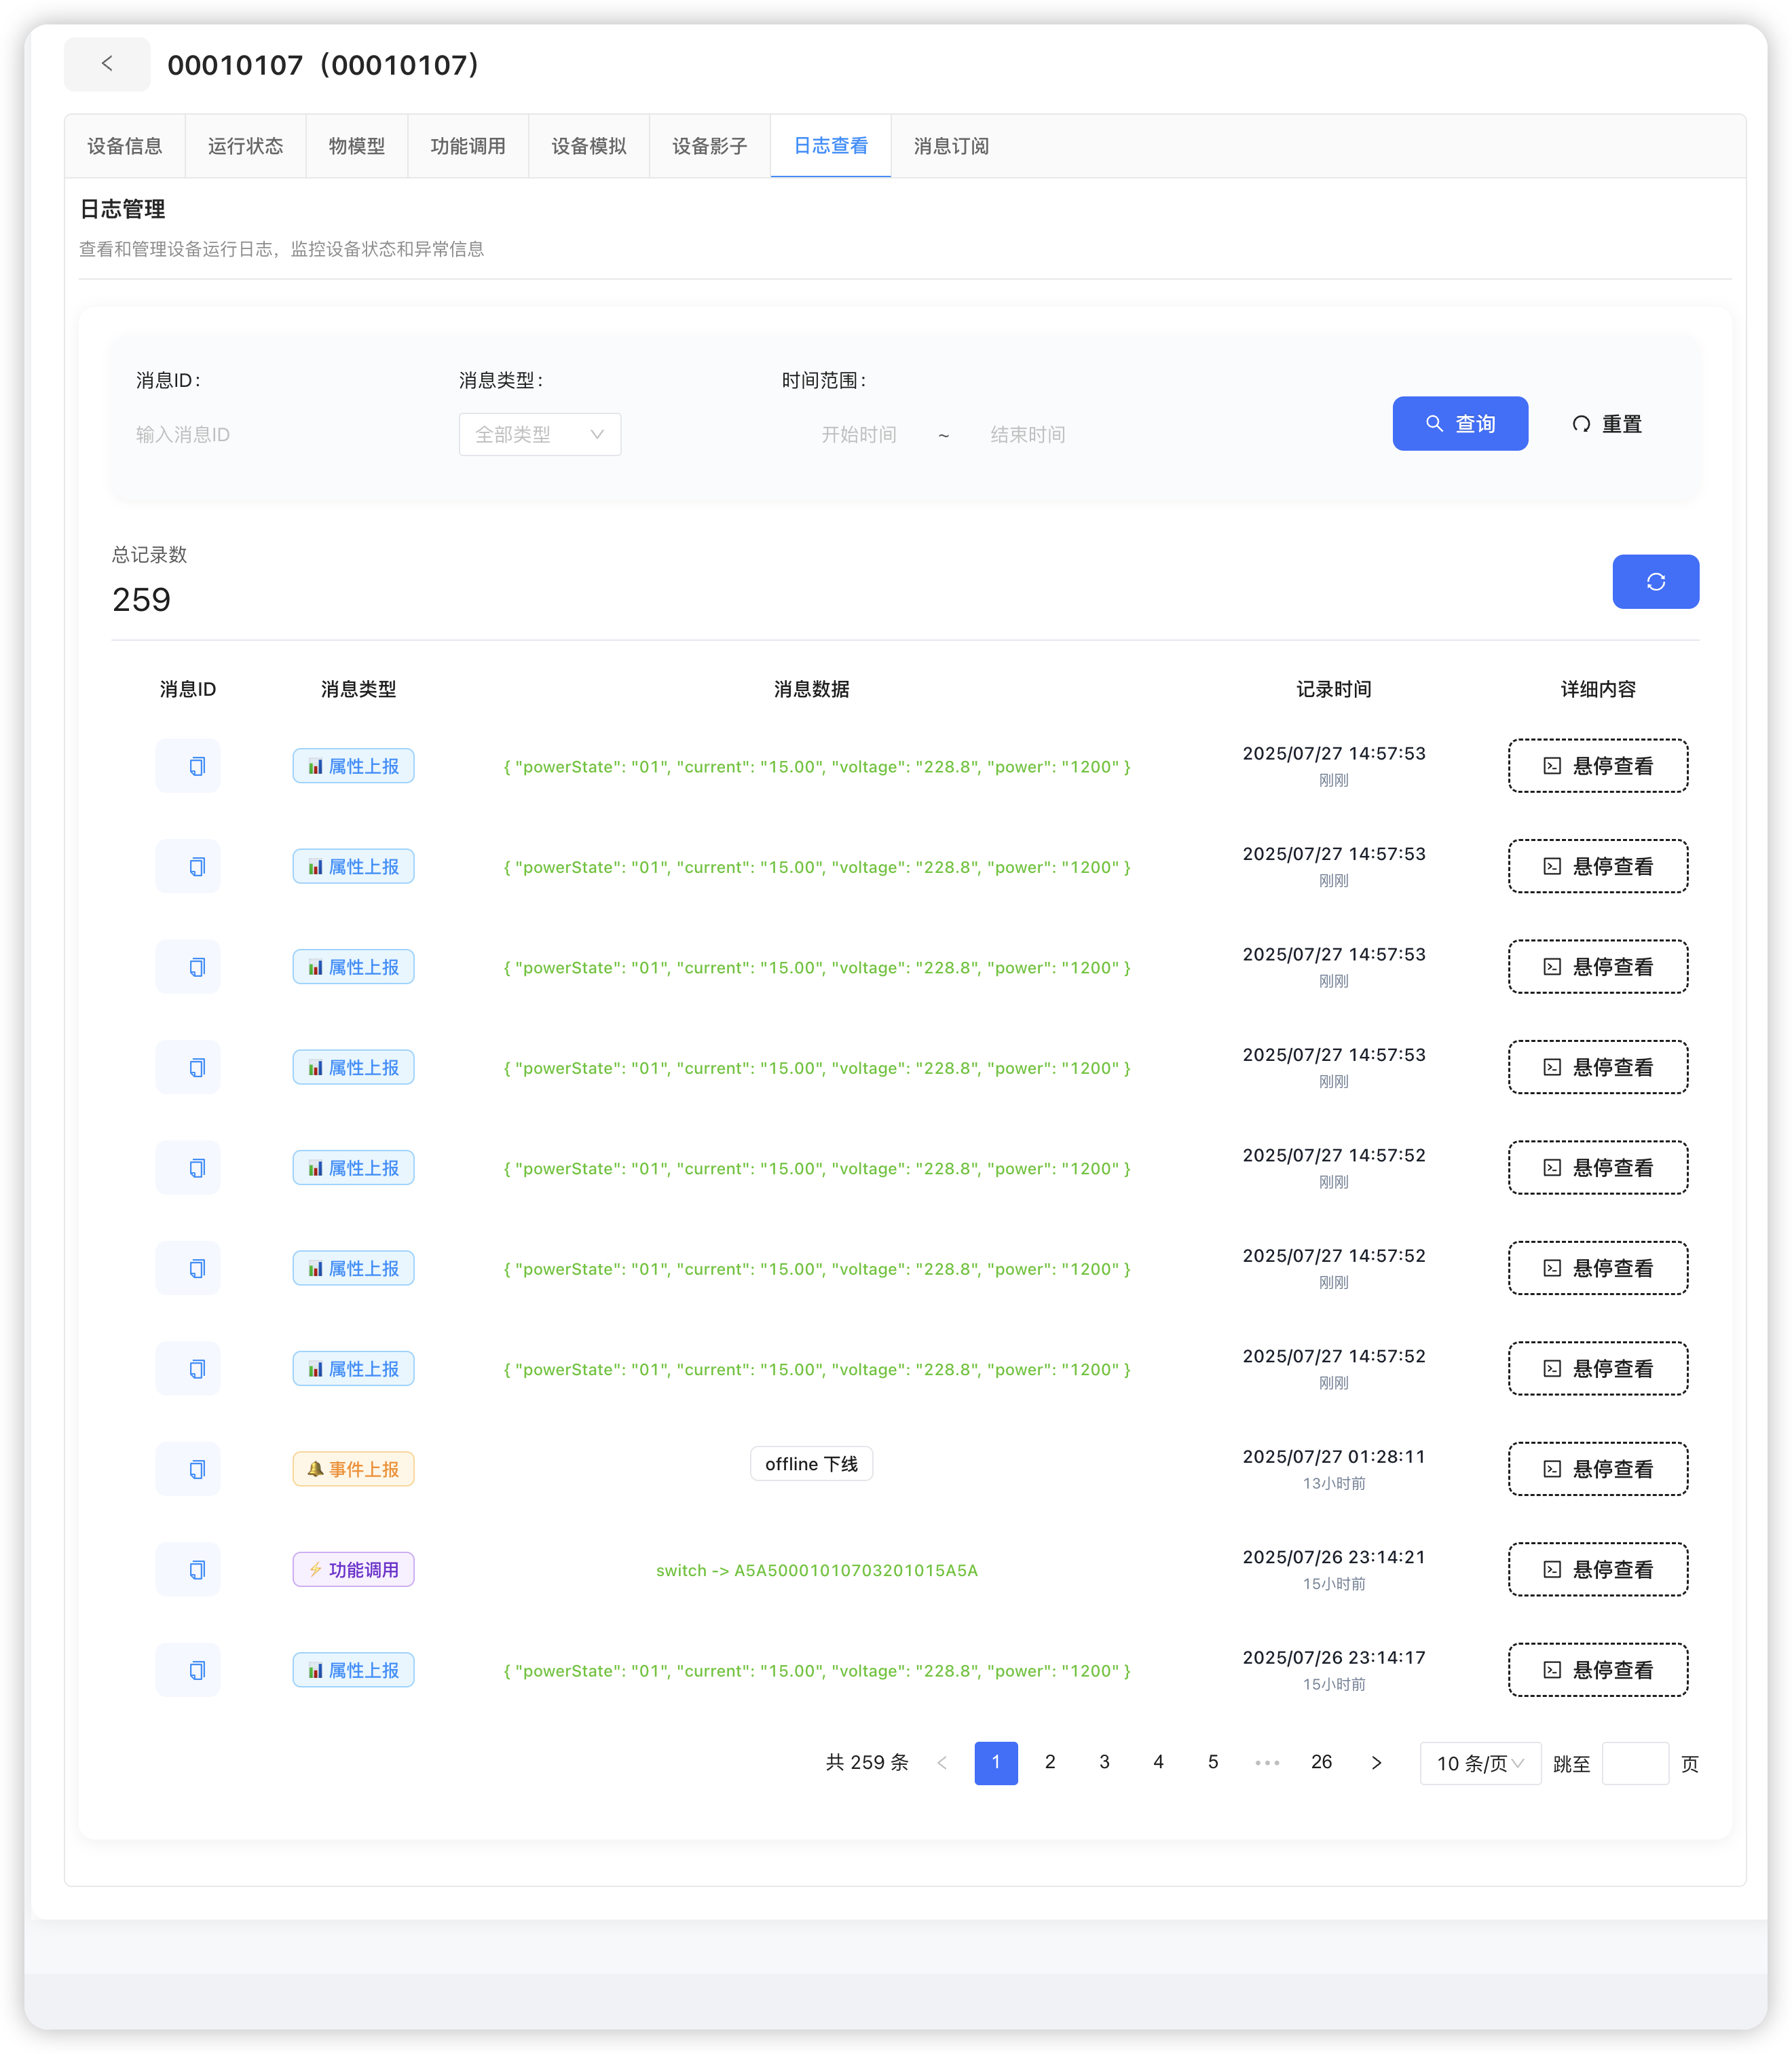1792x2054 pixels.
Task: Click the 查询 query button
Action: pos(1460,423)
